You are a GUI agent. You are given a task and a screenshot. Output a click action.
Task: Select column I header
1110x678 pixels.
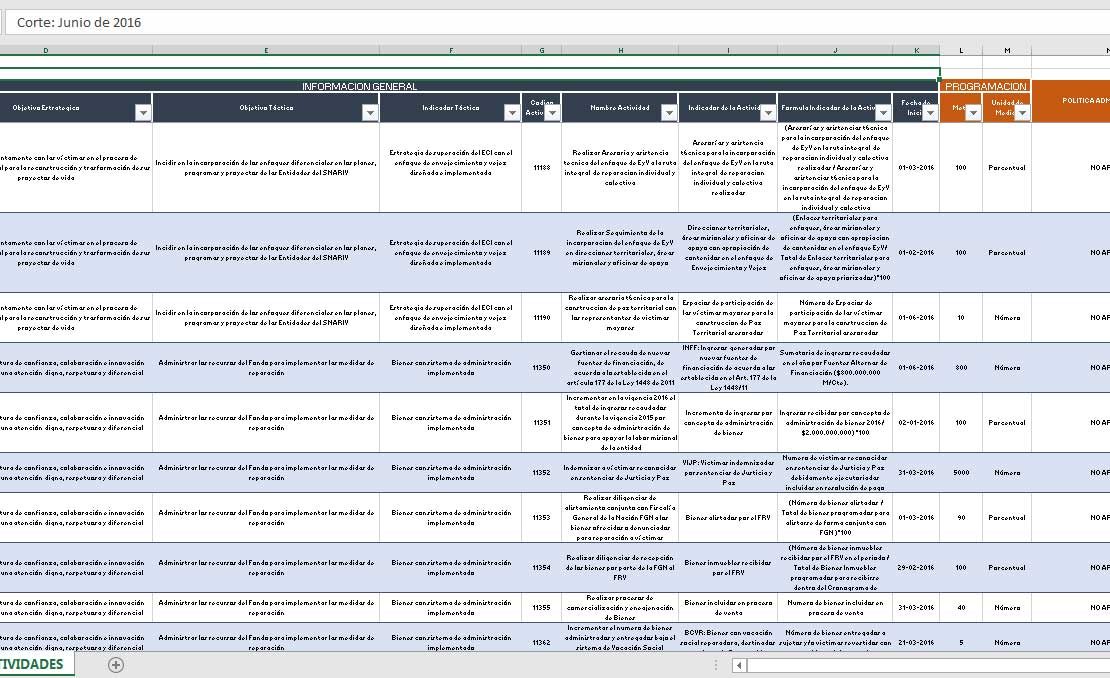[x=728, y=50]
